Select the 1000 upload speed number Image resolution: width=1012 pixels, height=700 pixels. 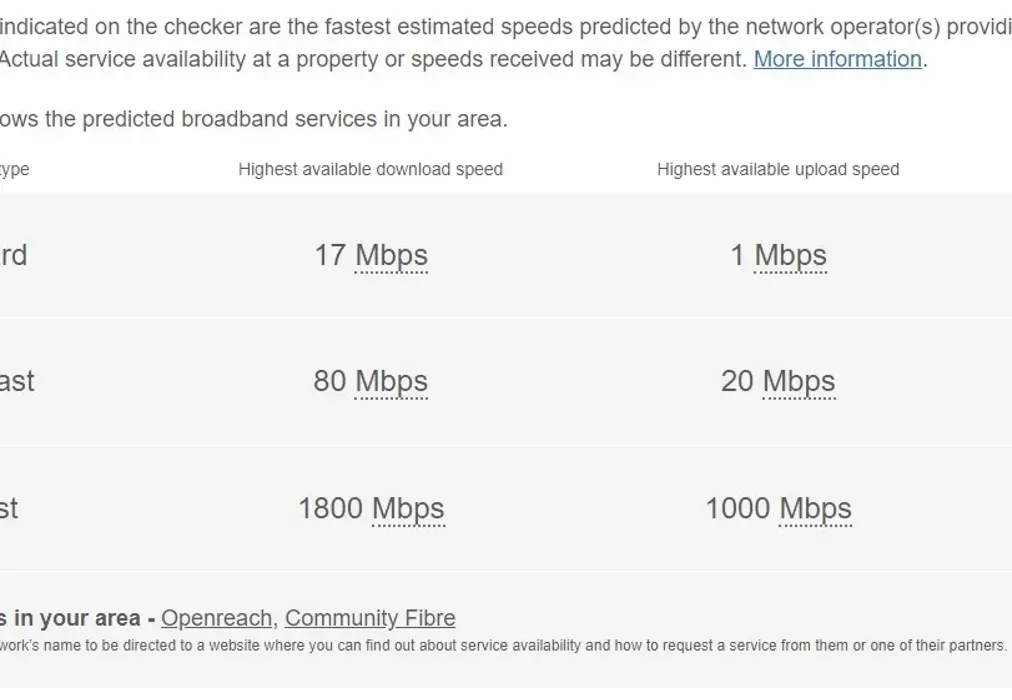(x=738, y=509)
